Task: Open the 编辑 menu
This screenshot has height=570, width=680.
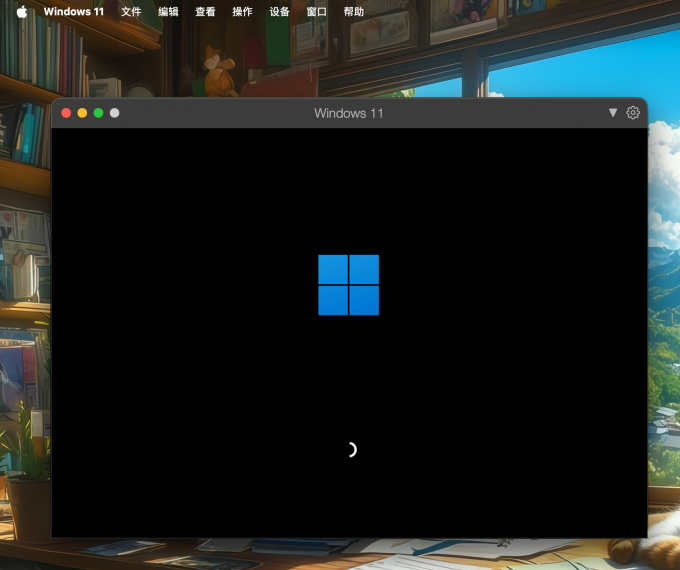Action: click(168, 12)
